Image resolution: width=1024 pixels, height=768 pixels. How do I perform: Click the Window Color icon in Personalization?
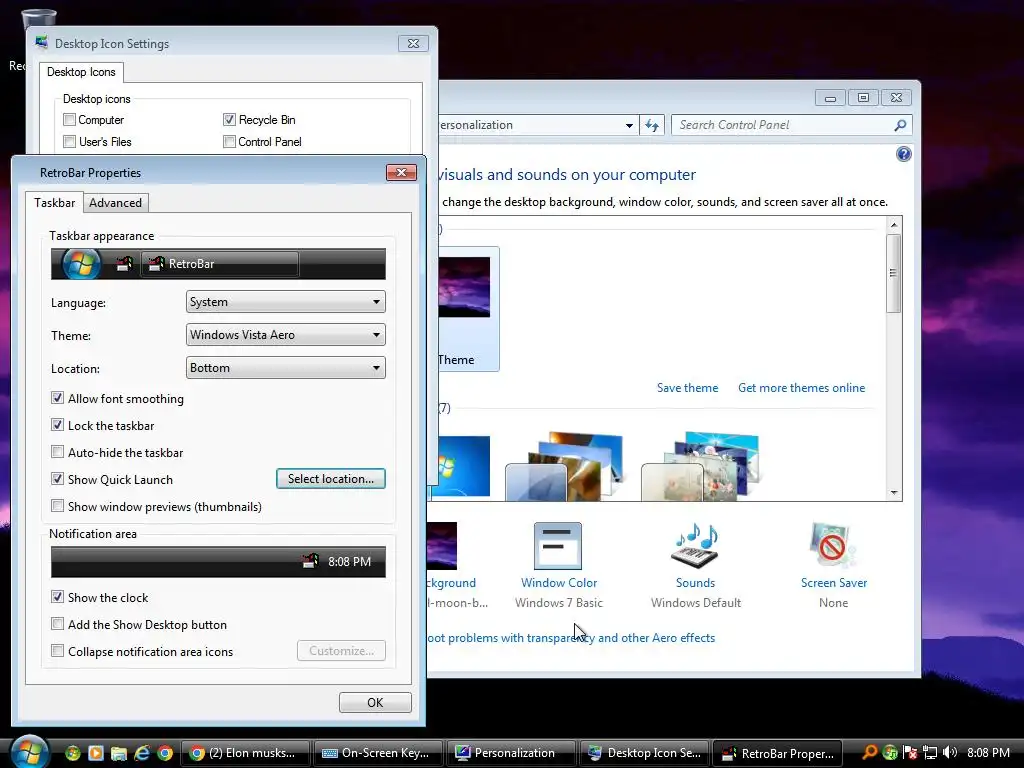[558, 546]
